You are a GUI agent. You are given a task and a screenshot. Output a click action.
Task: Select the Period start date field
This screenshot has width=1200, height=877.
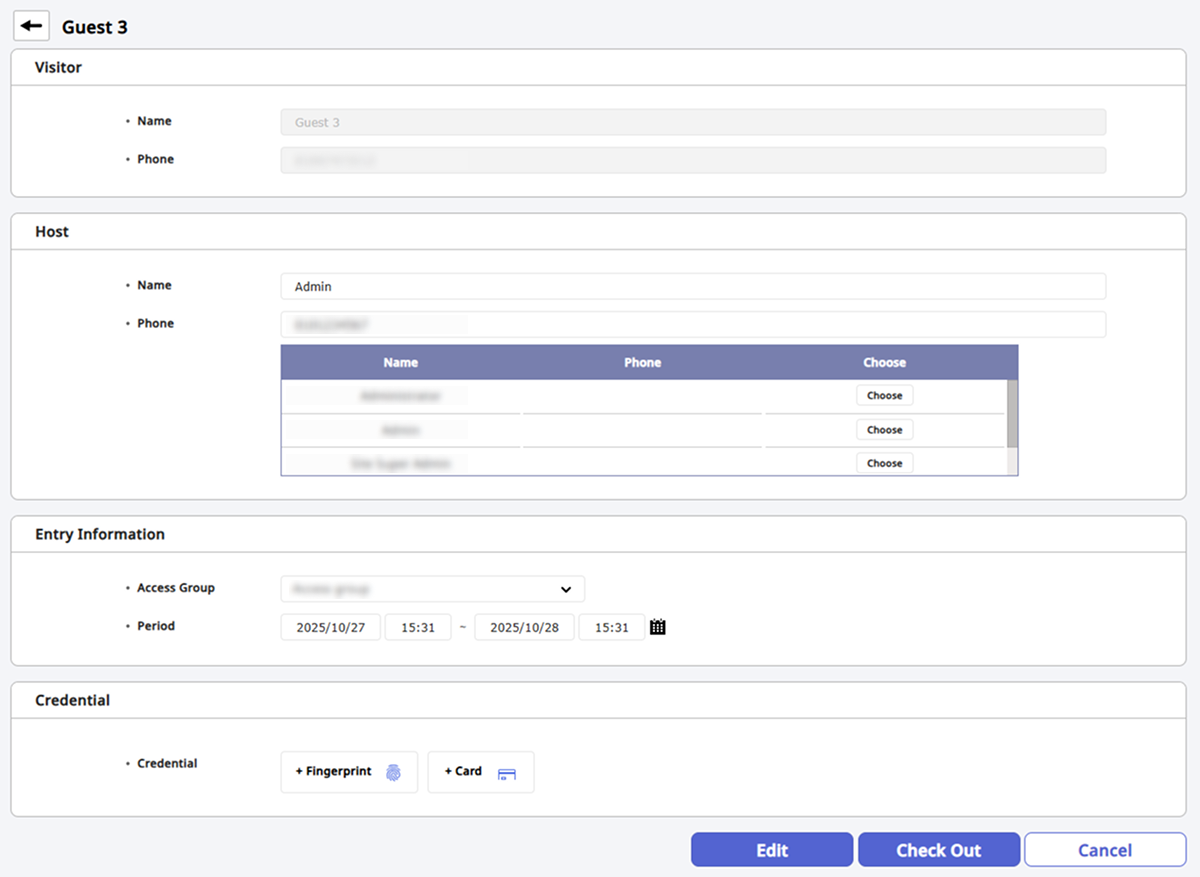(331, 628)
